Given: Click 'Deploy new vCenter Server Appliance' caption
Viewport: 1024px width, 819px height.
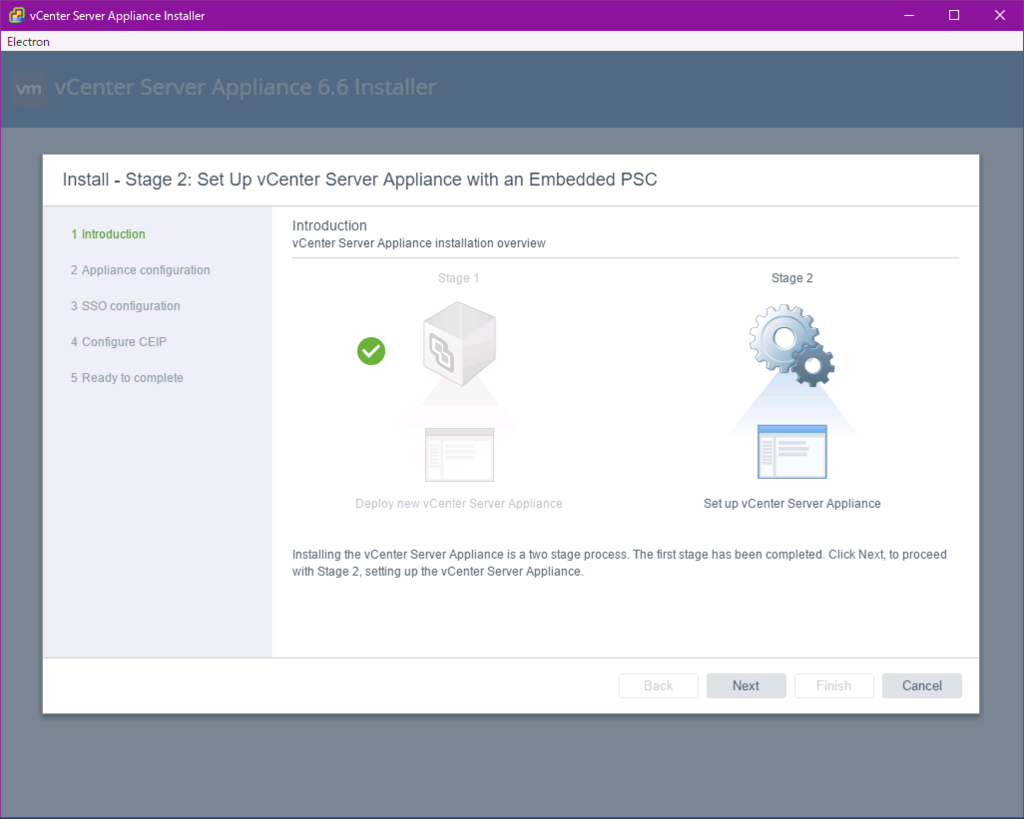Looking at the screenshot, I should (459, 504).
